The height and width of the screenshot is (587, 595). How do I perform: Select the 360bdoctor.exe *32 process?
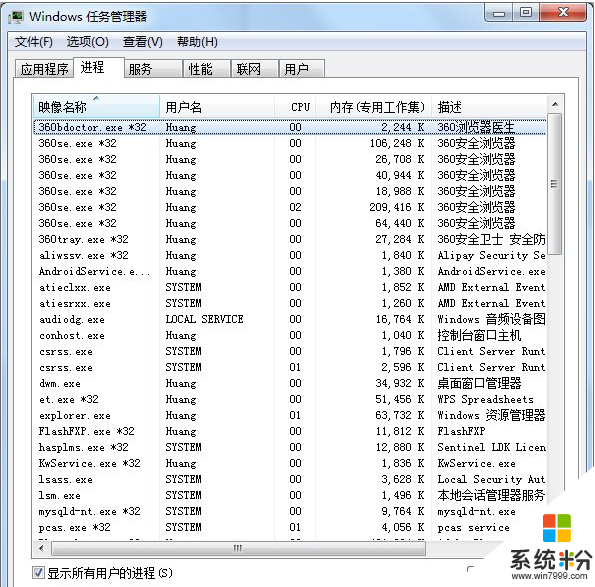tap(290, 127)
